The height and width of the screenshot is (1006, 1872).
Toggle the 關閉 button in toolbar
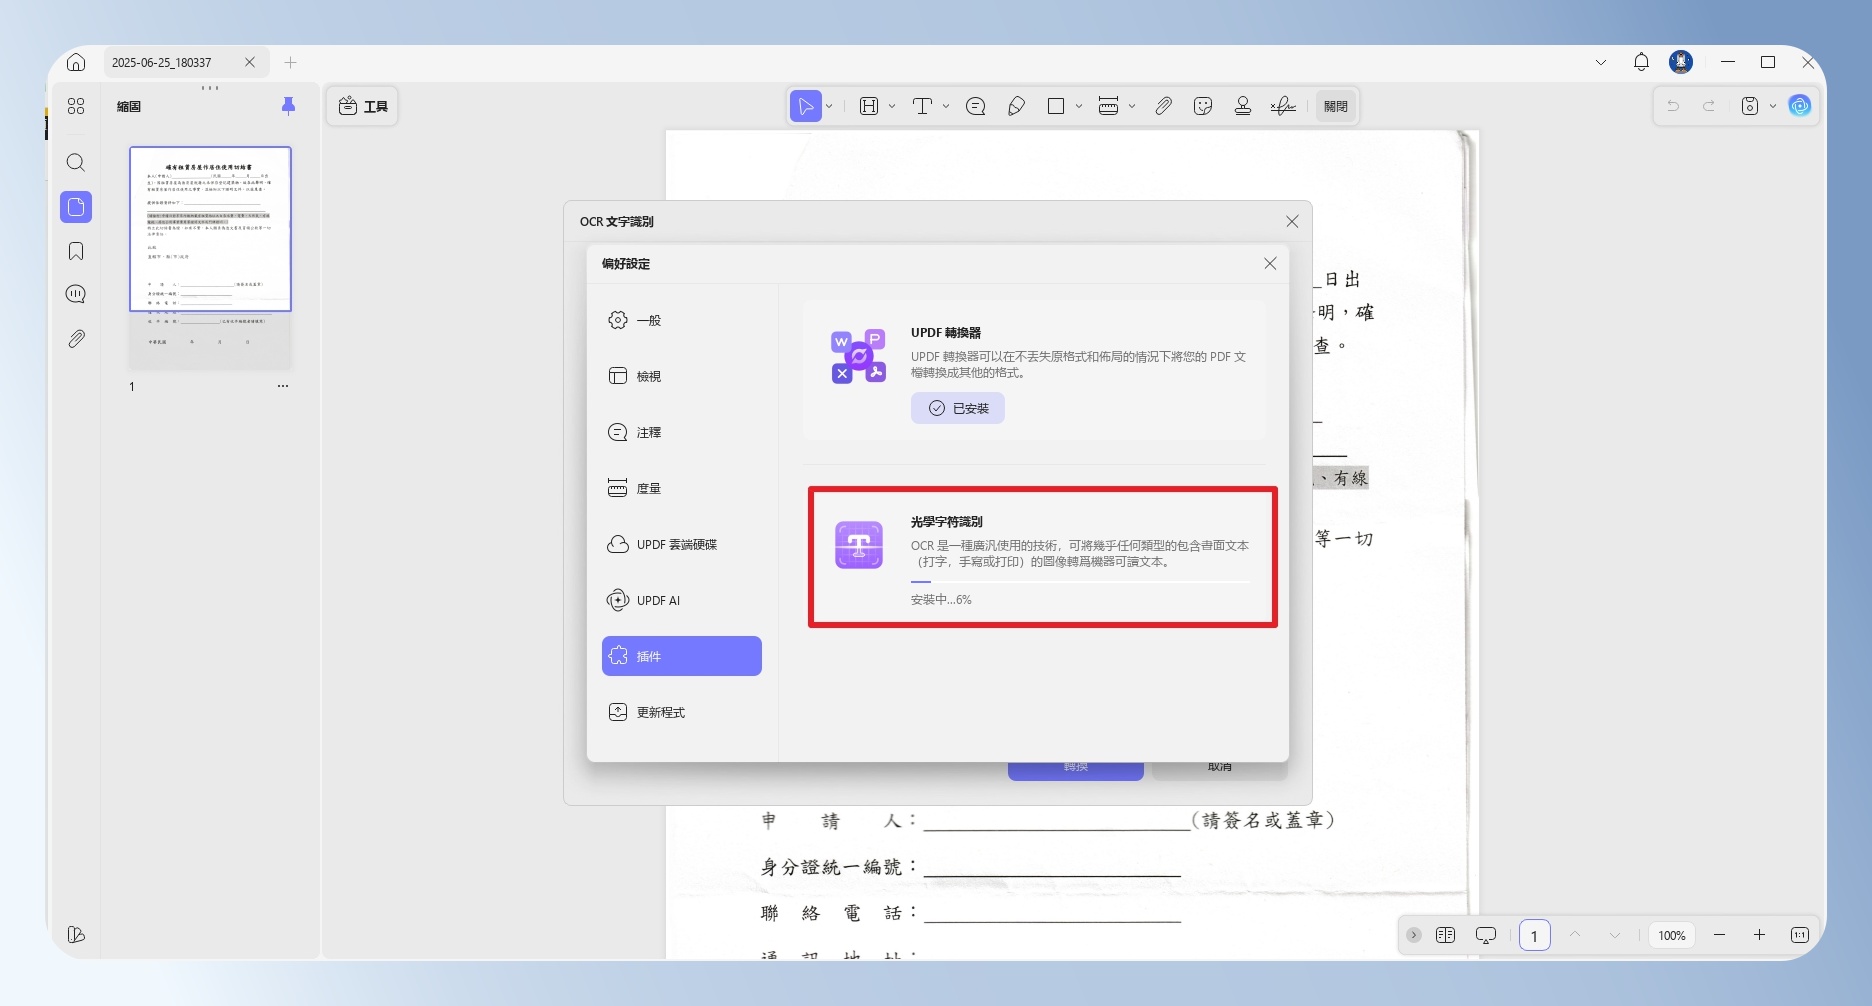click(x=1336, y=106)
